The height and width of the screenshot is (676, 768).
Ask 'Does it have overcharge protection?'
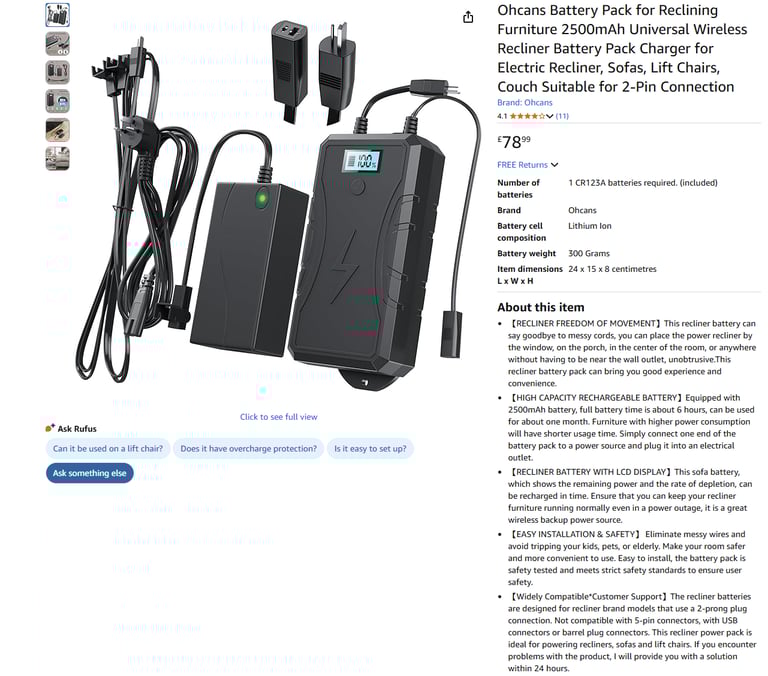(x=248, y=449)
